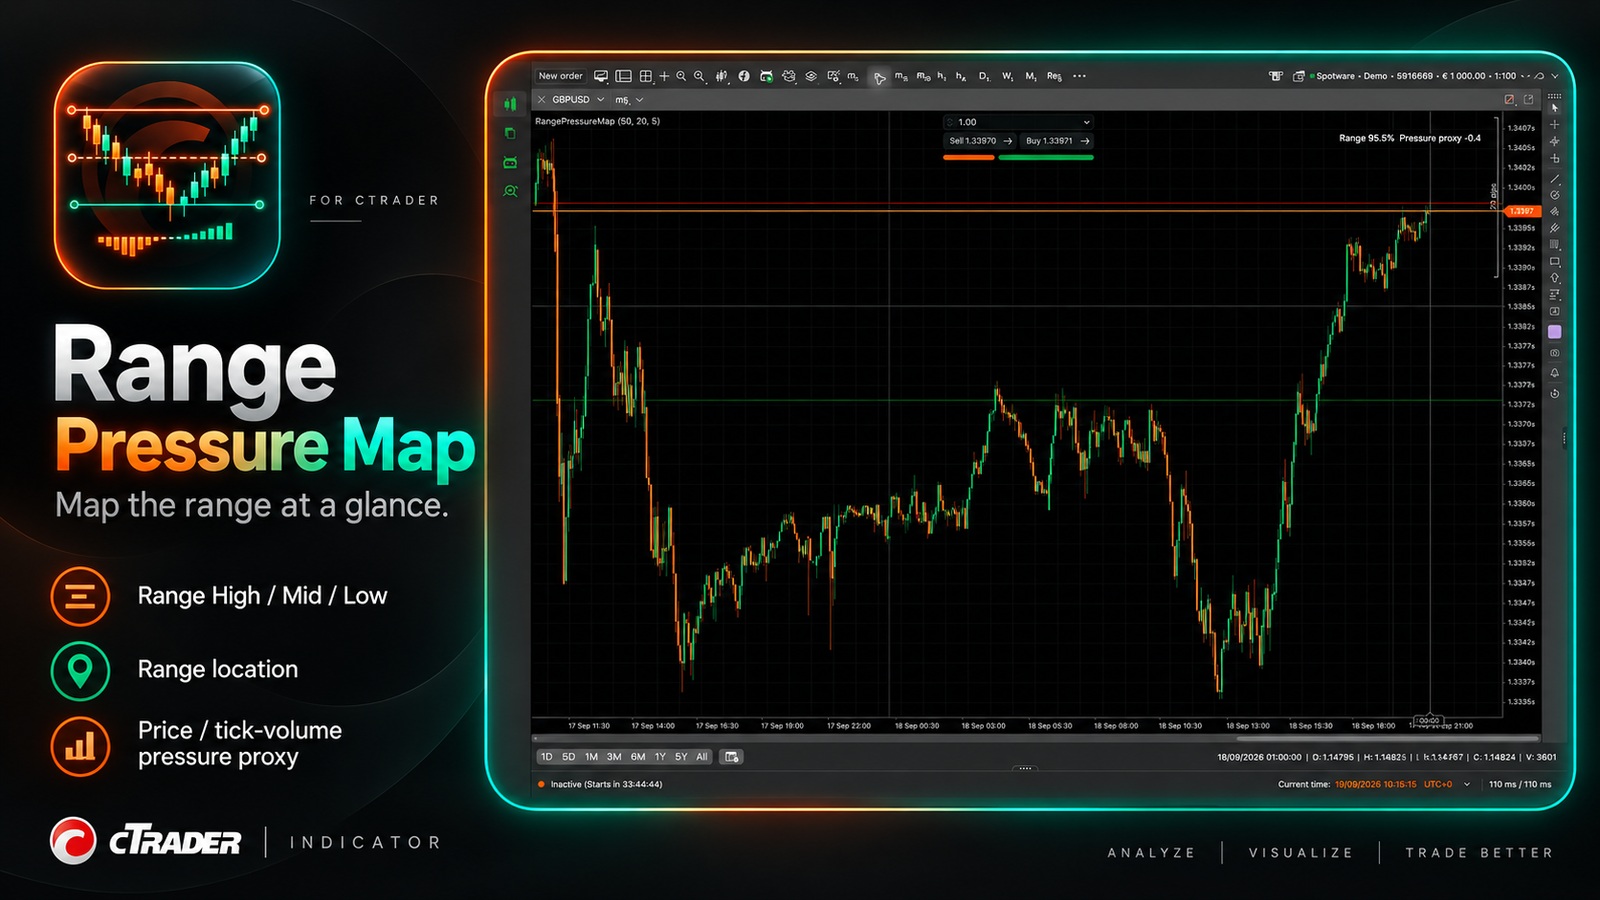Select the arrow cursor tool in right toolbar

tap(1554, 108)
